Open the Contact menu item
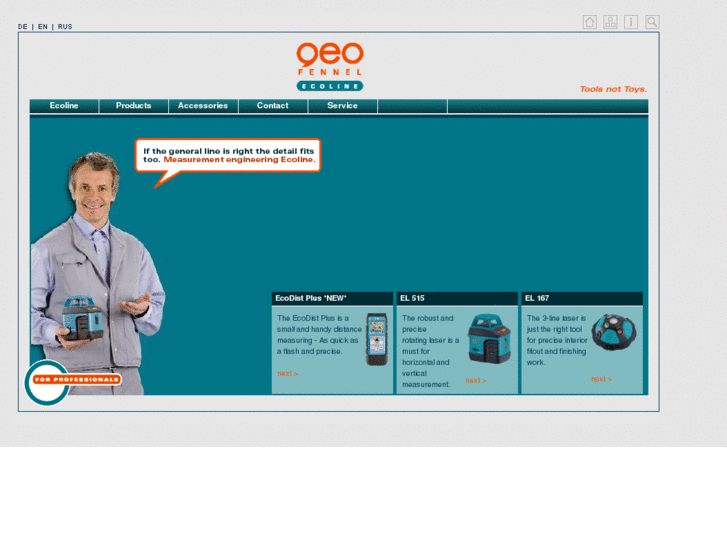Viewport: 727px width, 545px height. (x=273, y=106)
